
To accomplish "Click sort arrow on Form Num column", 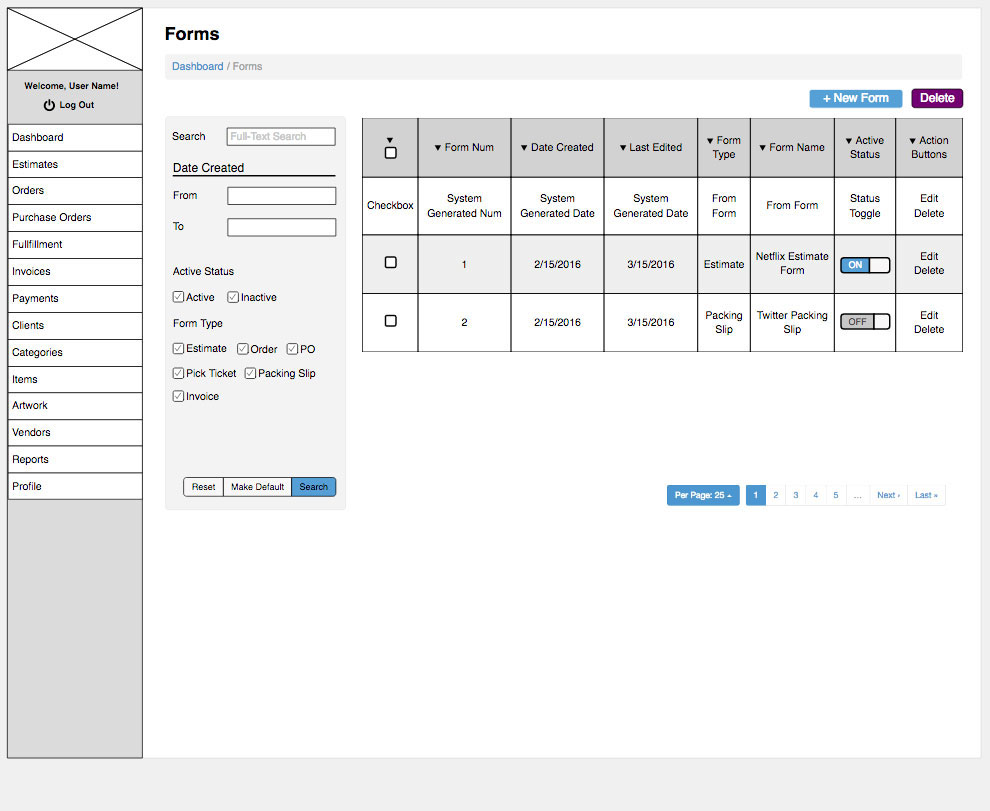I will [438, 148].
